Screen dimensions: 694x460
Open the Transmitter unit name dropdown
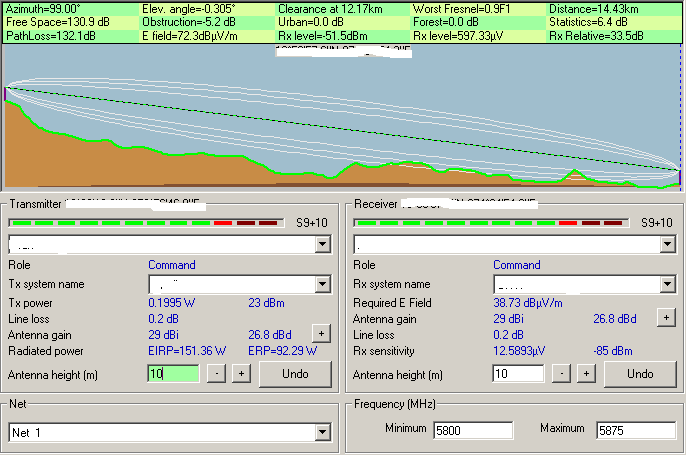[x=321, y=243]
